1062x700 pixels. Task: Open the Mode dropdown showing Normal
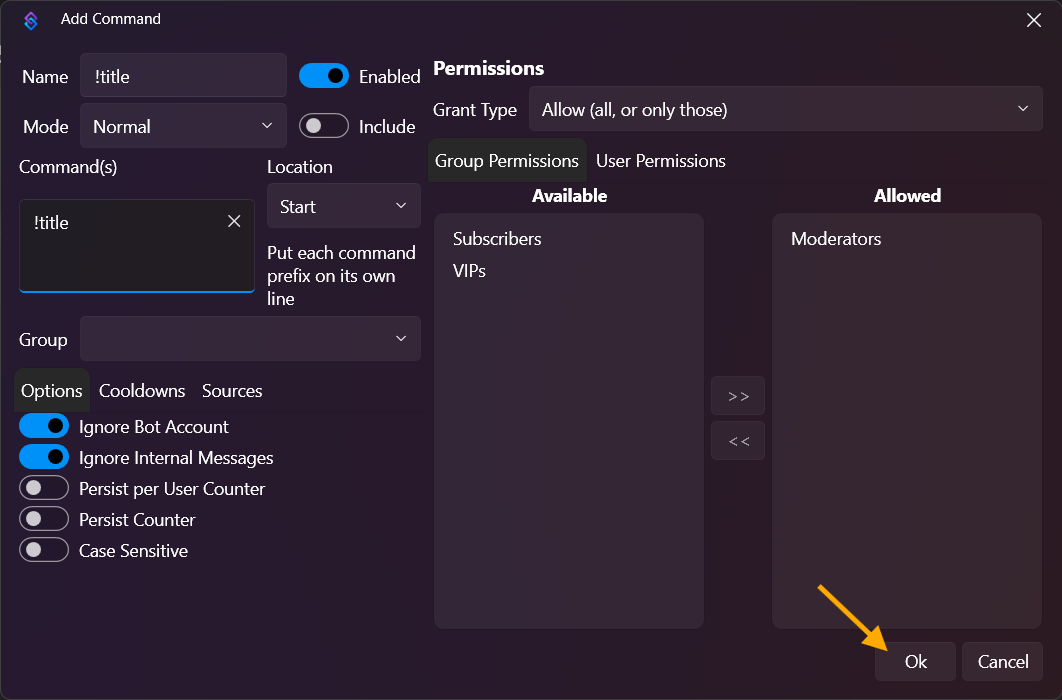pyautogui.click(x=183, y=126)
